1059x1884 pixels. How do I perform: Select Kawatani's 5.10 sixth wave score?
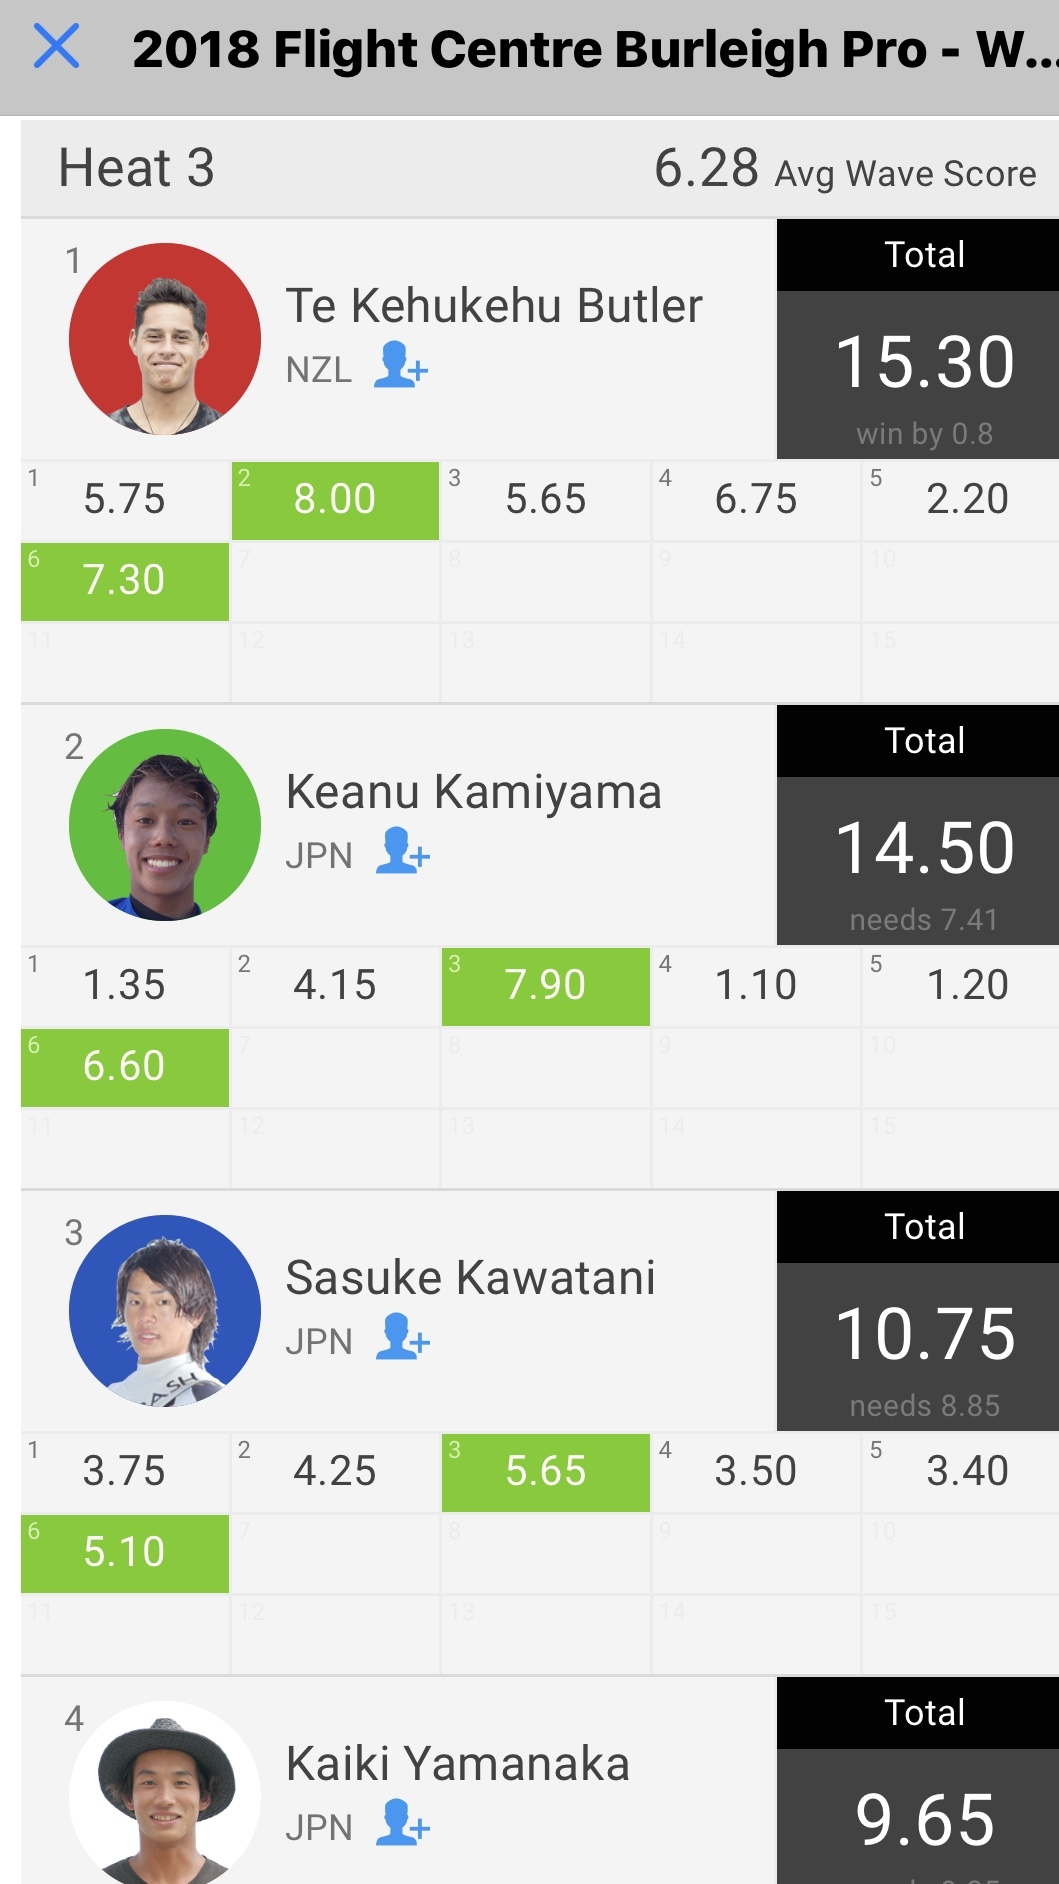click(125, 1553)
